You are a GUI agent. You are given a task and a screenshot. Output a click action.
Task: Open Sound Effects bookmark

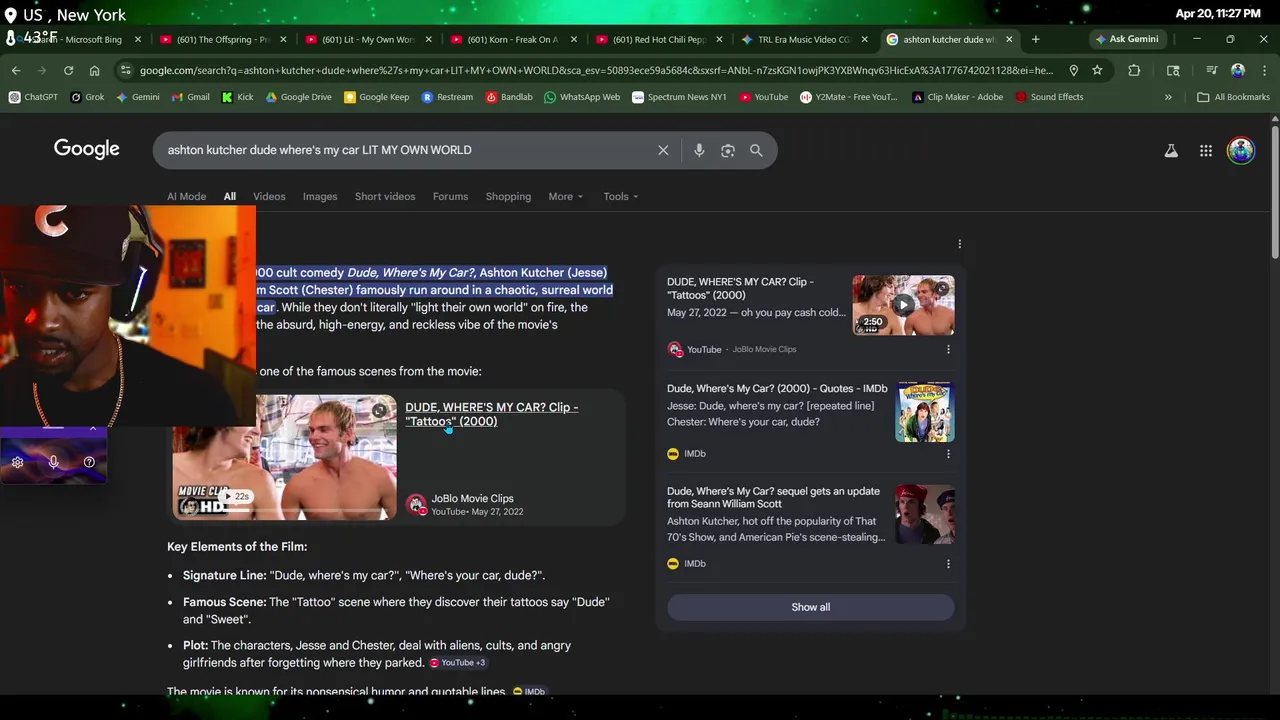coord(1049,97)
